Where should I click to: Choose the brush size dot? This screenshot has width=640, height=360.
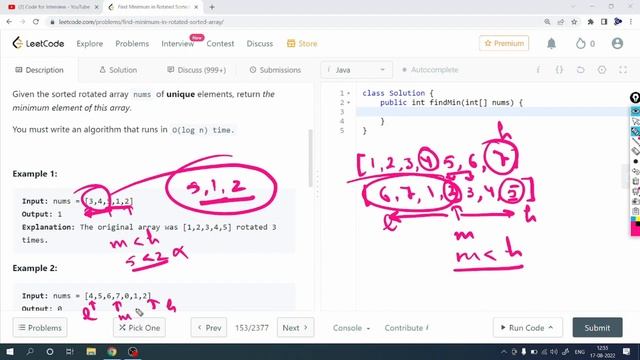[x=636, y=161]
